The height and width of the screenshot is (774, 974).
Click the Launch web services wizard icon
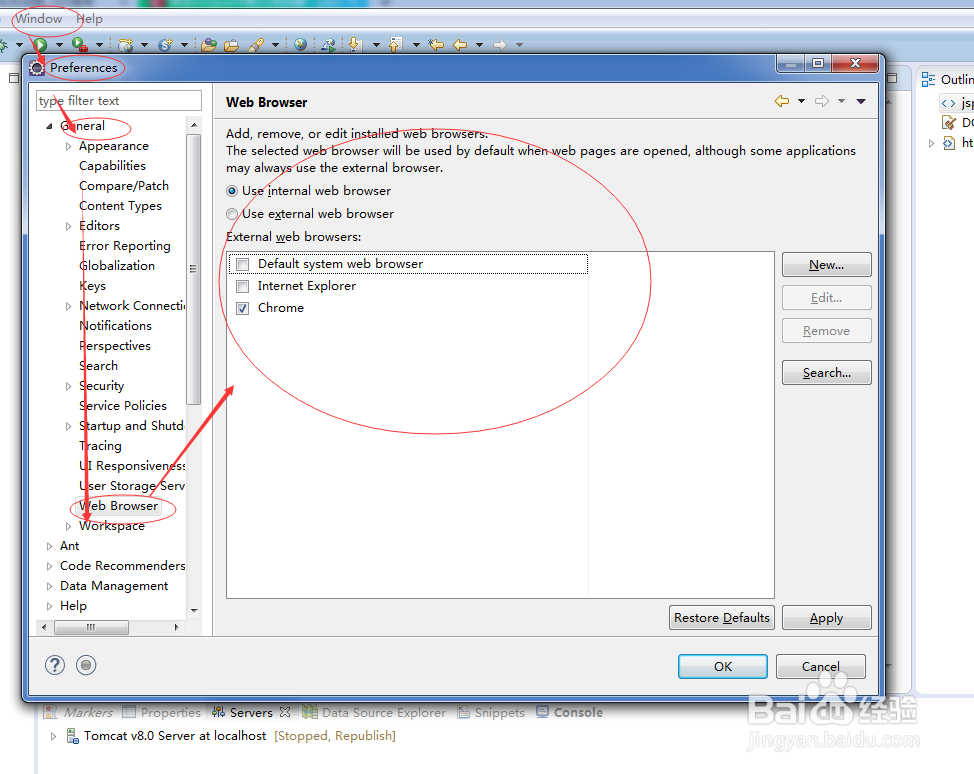(329, 45)
